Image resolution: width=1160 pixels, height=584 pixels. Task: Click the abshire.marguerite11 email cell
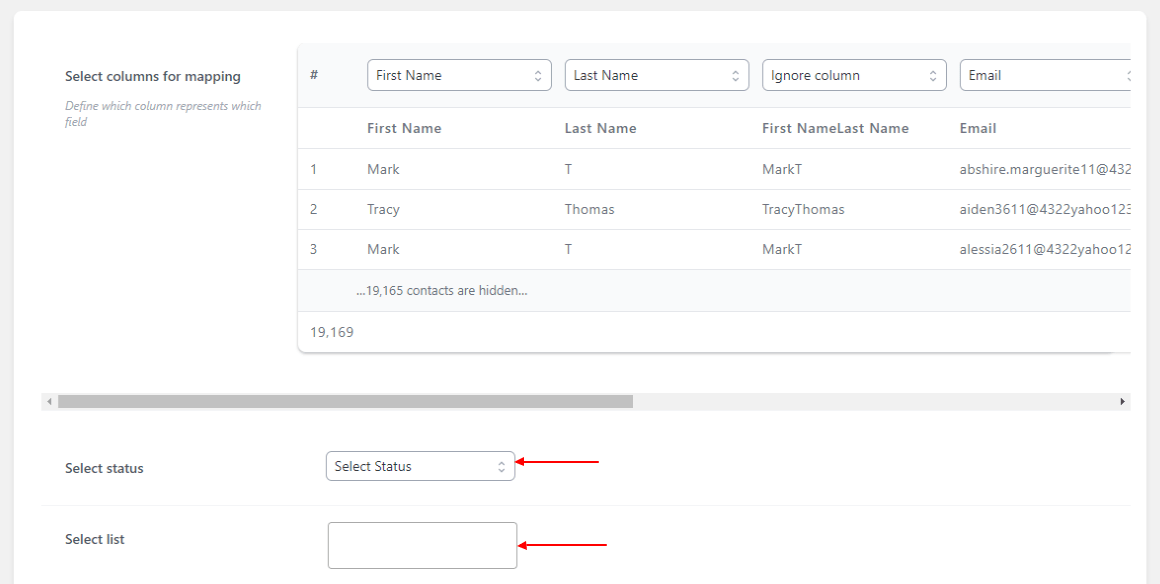pyautogui.click(x=1045, y=170)
